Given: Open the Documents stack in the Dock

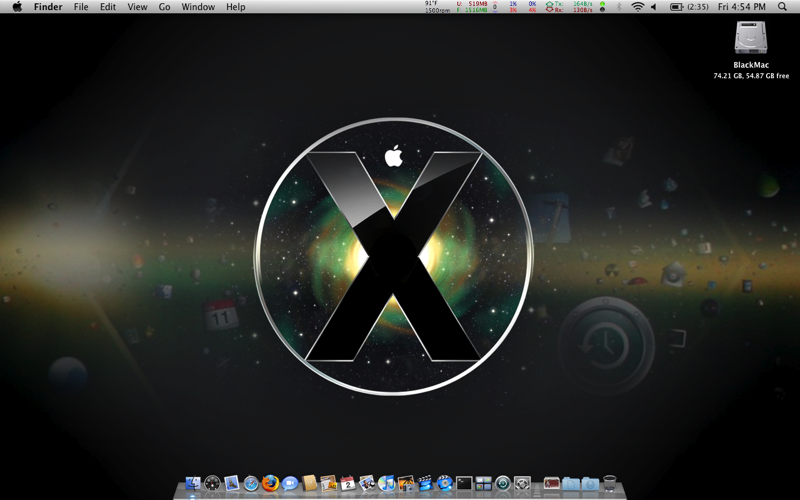Looking at the screenshot, I should 571,483.
